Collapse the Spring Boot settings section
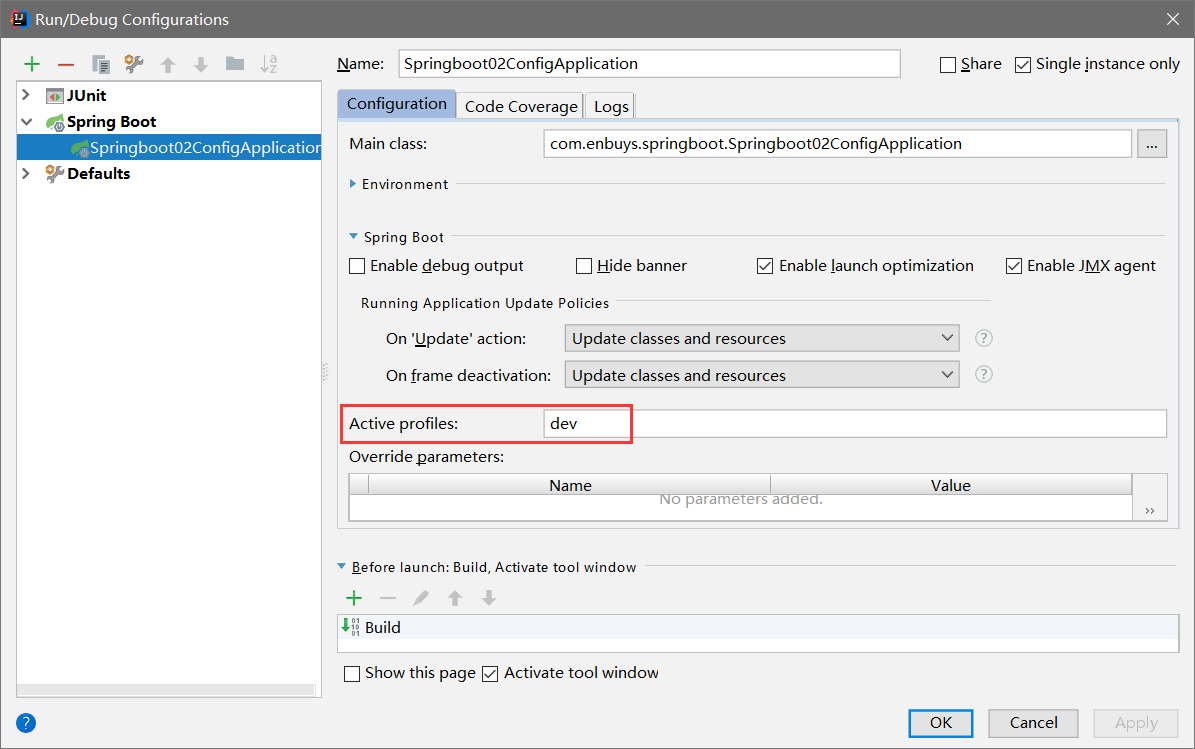This screenshot has width=1195, height=749. pyautogui.click(x=353, y=237)
